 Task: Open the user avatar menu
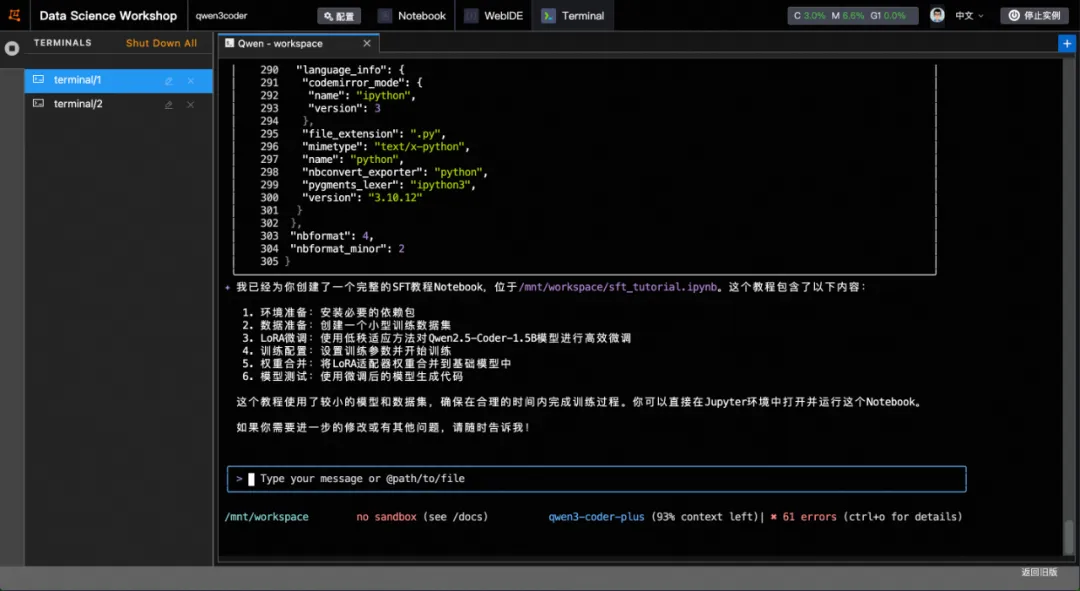937,15
